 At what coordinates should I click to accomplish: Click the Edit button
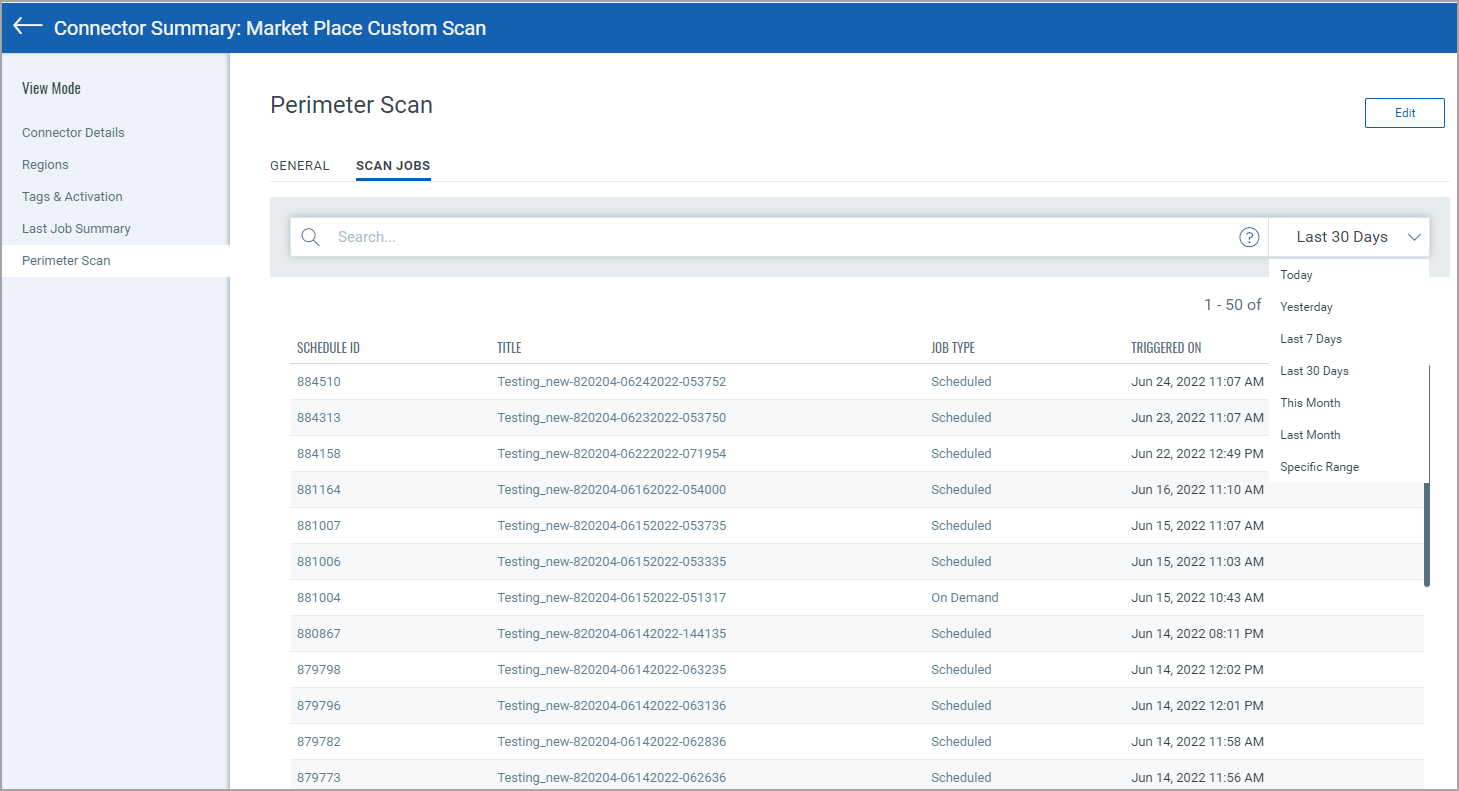tap(1404, 113)
